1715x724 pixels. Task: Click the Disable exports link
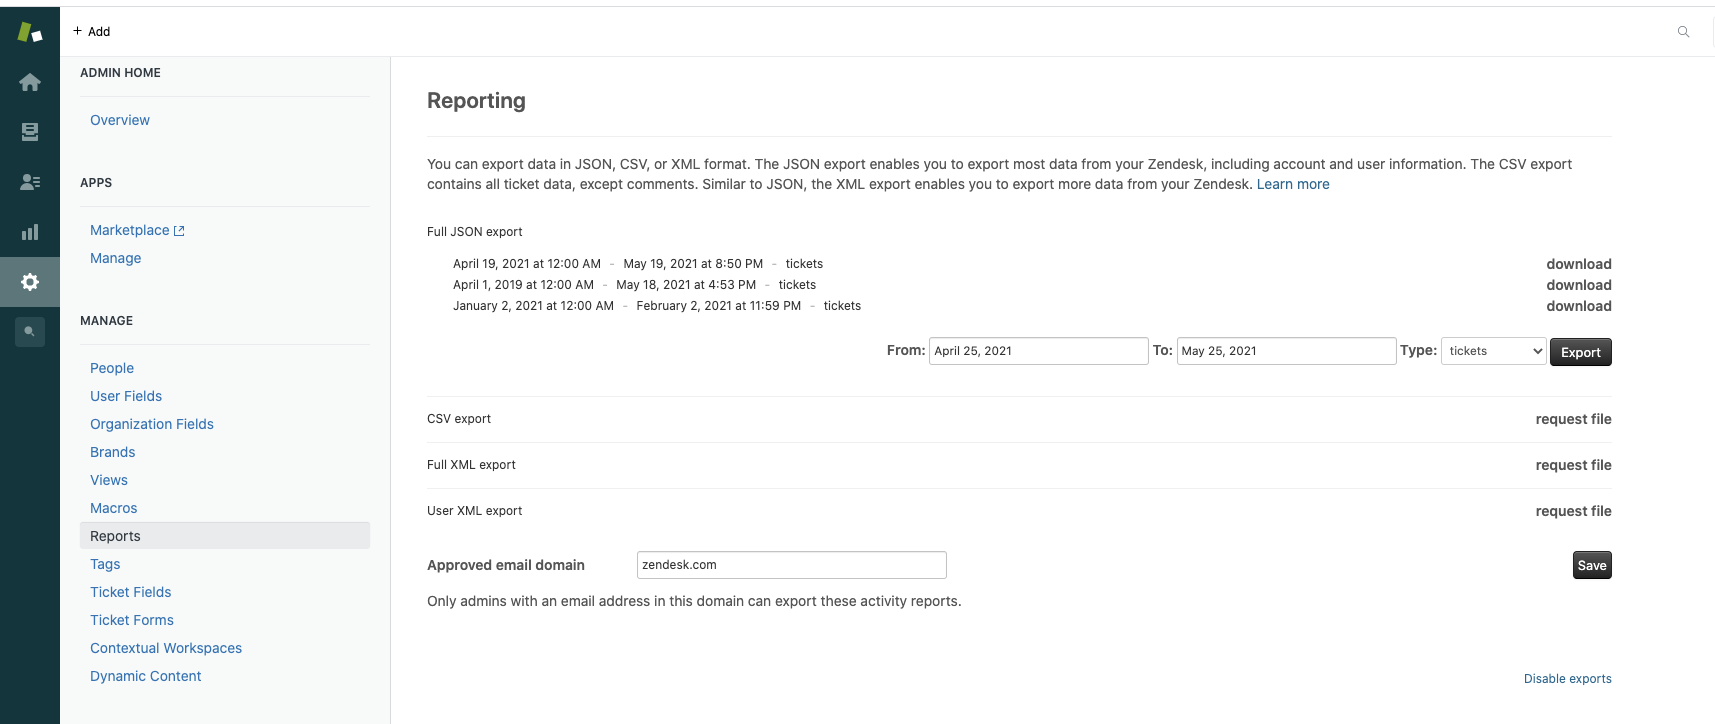click(x=1567, y=679)
